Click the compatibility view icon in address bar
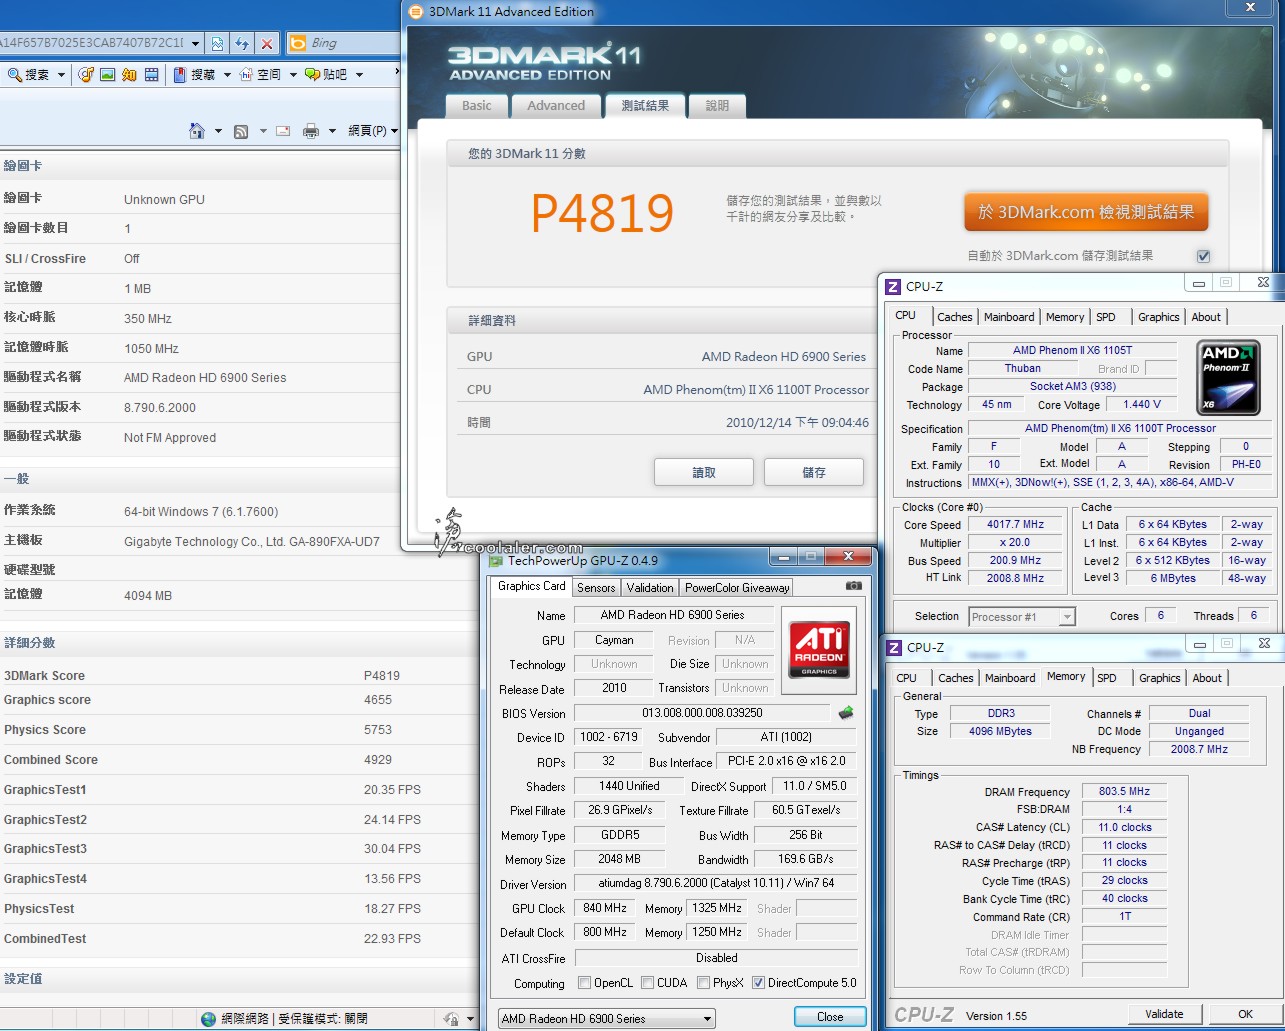The width and height of the screenshot is (1285, 1031). pyautogui.click(x=217, y=43)
